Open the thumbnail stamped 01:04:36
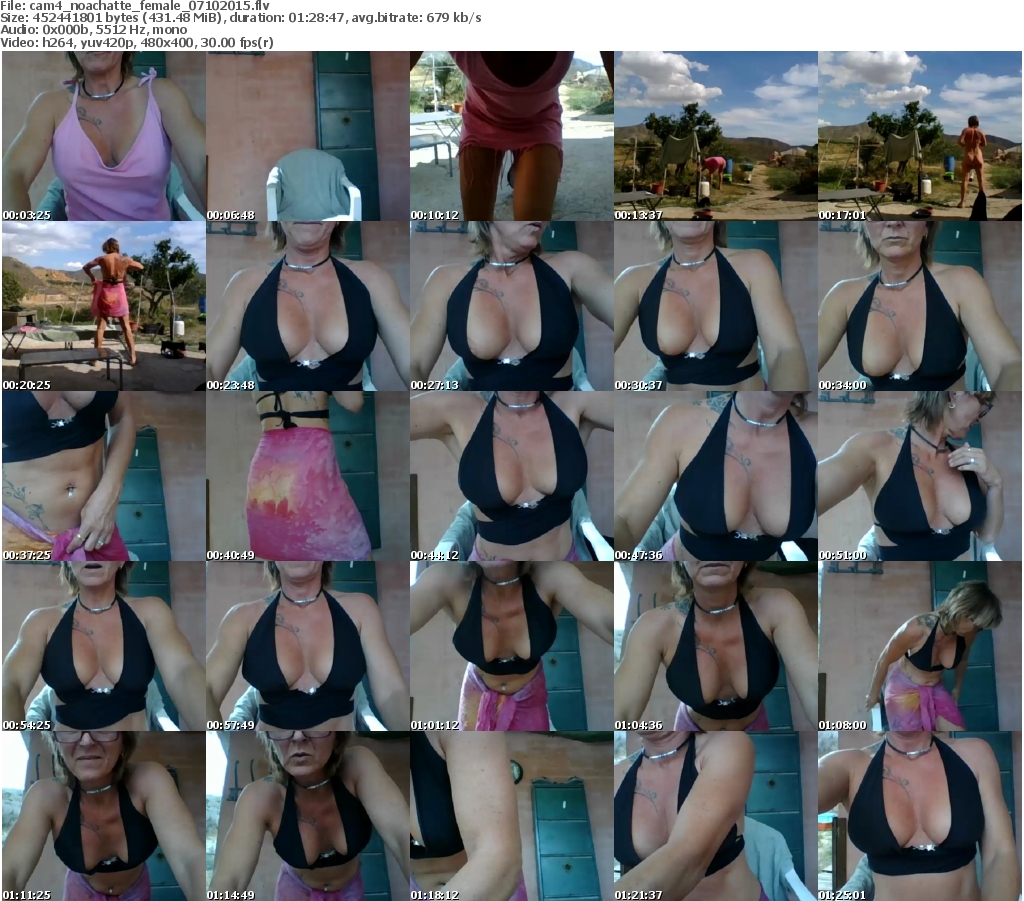The image size is (1024, 901). (x=715, y=646)
